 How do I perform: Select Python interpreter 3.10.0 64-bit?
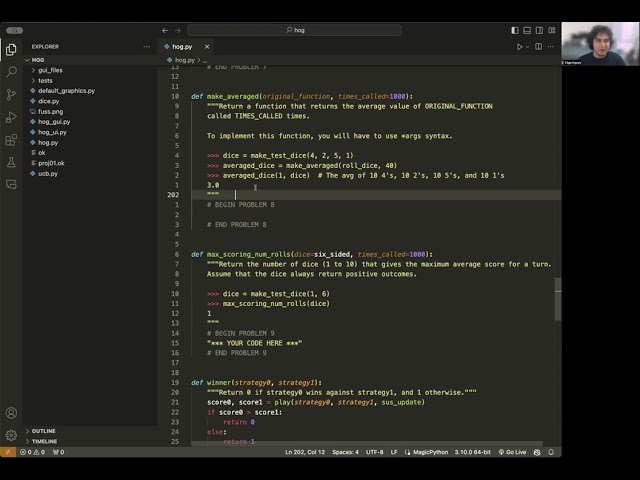pos(473,452)
